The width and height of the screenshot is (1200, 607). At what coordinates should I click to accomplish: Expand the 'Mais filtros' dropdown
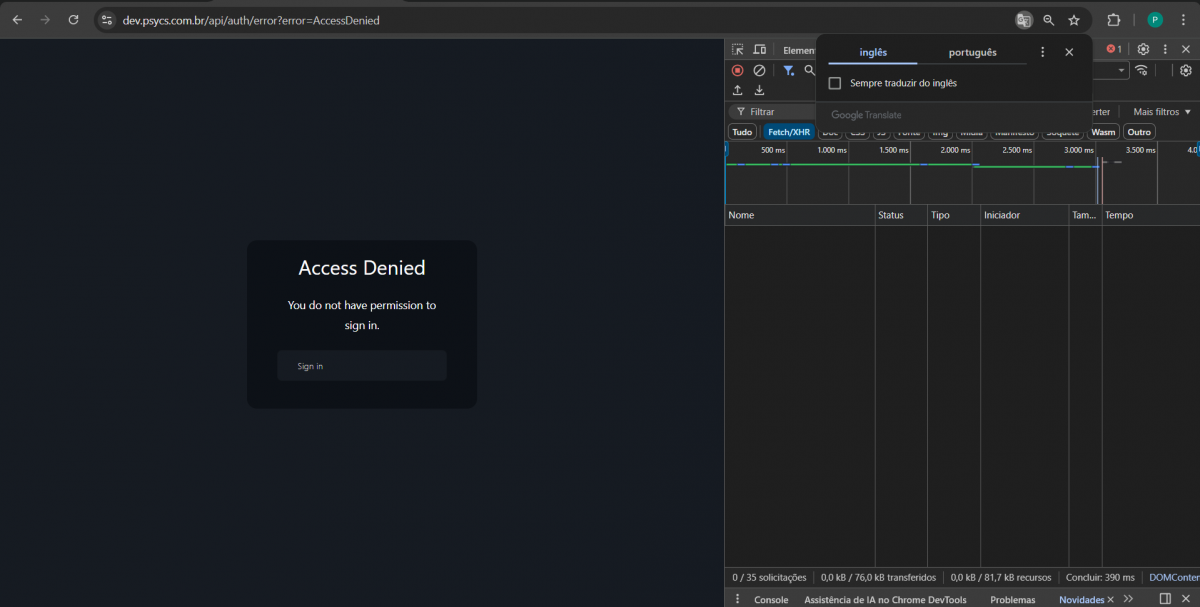[x=1161, y=112]
